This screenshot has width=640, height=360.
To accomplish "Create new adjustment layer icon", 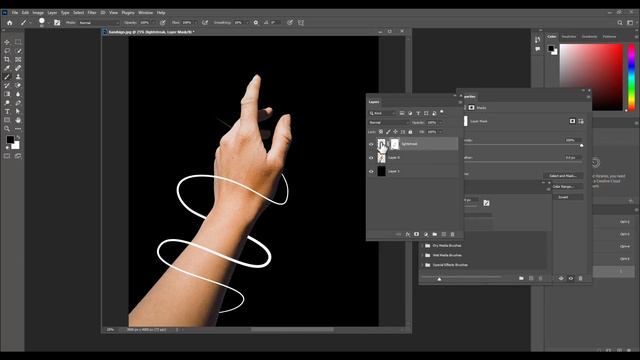I will (425, 234).
